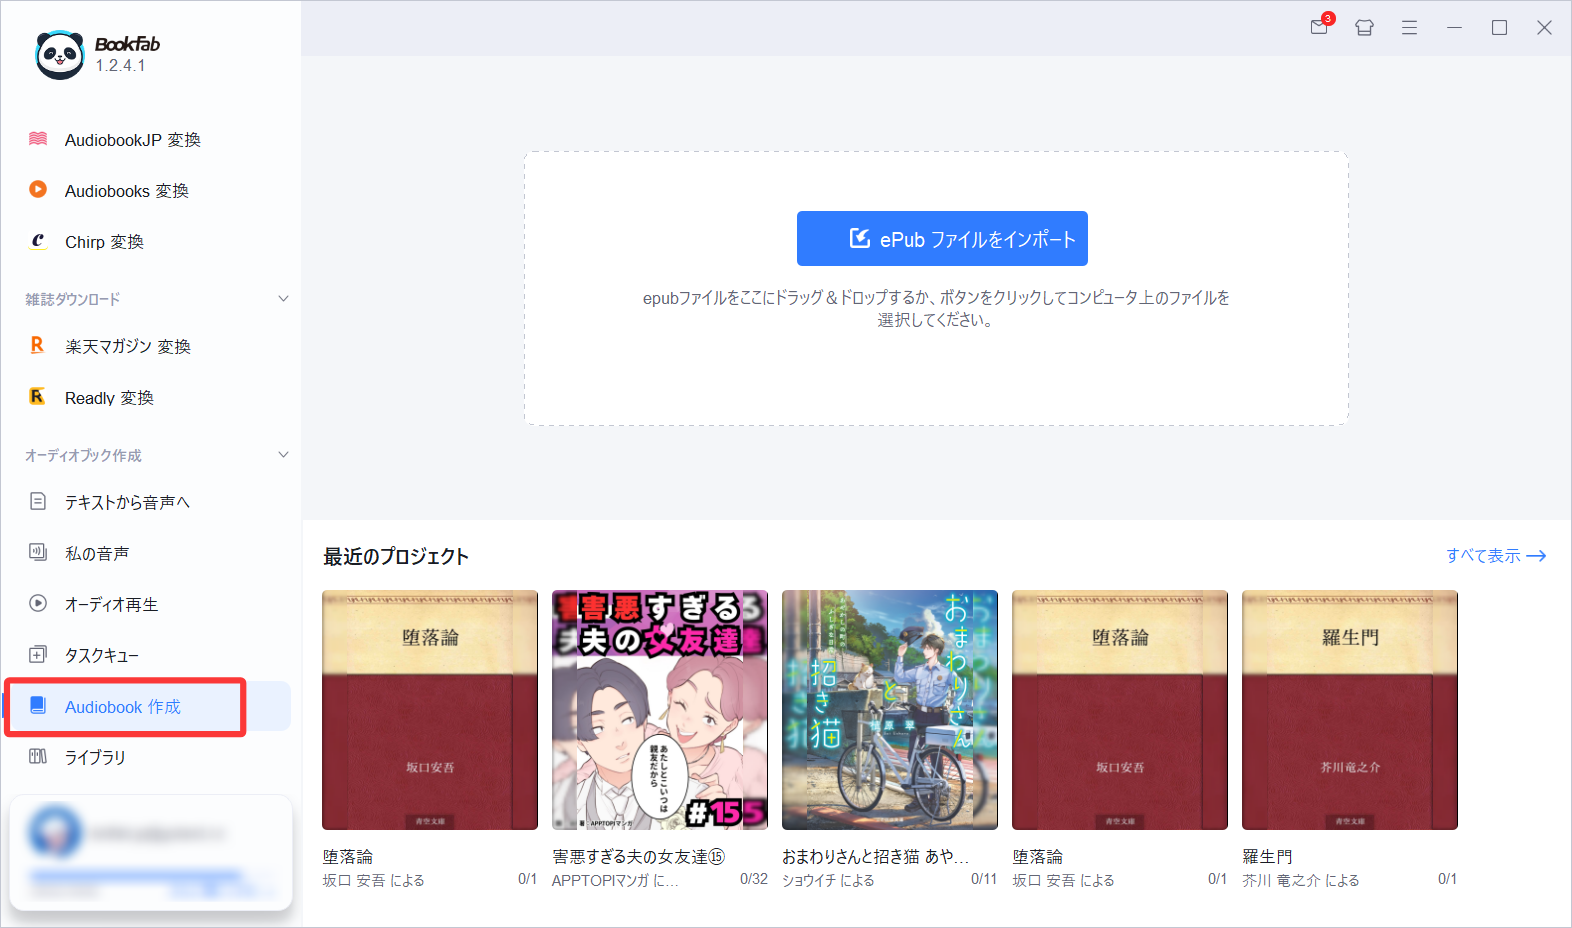Click the Chirp logo icon

(x=38, y=240)
